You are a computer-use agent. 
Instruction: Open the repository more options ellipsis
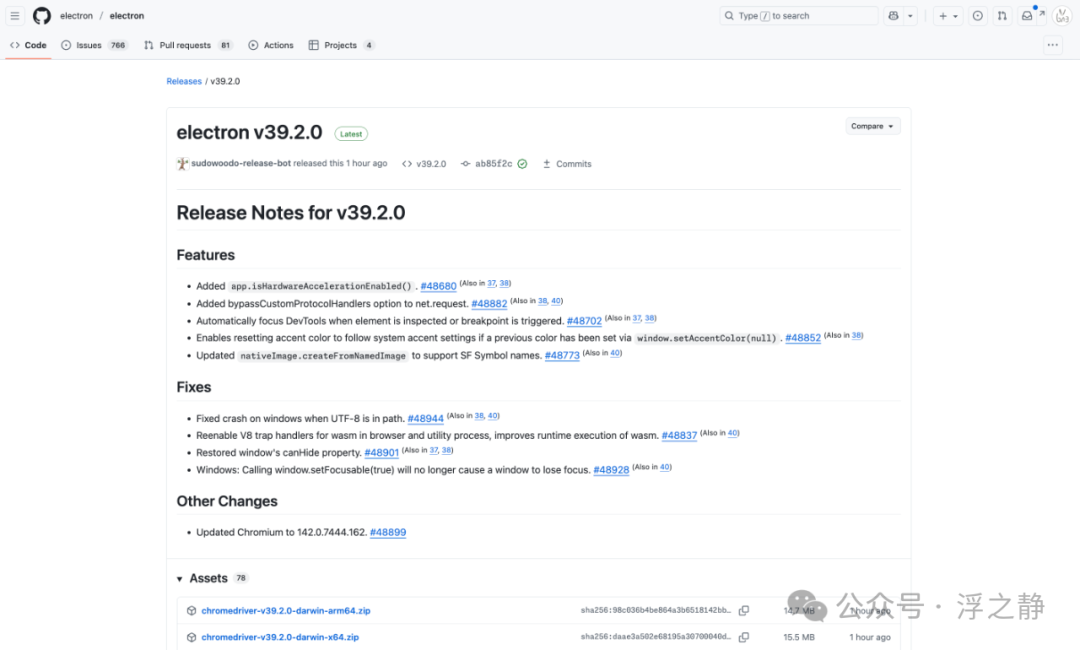[x=1052, y=45]
